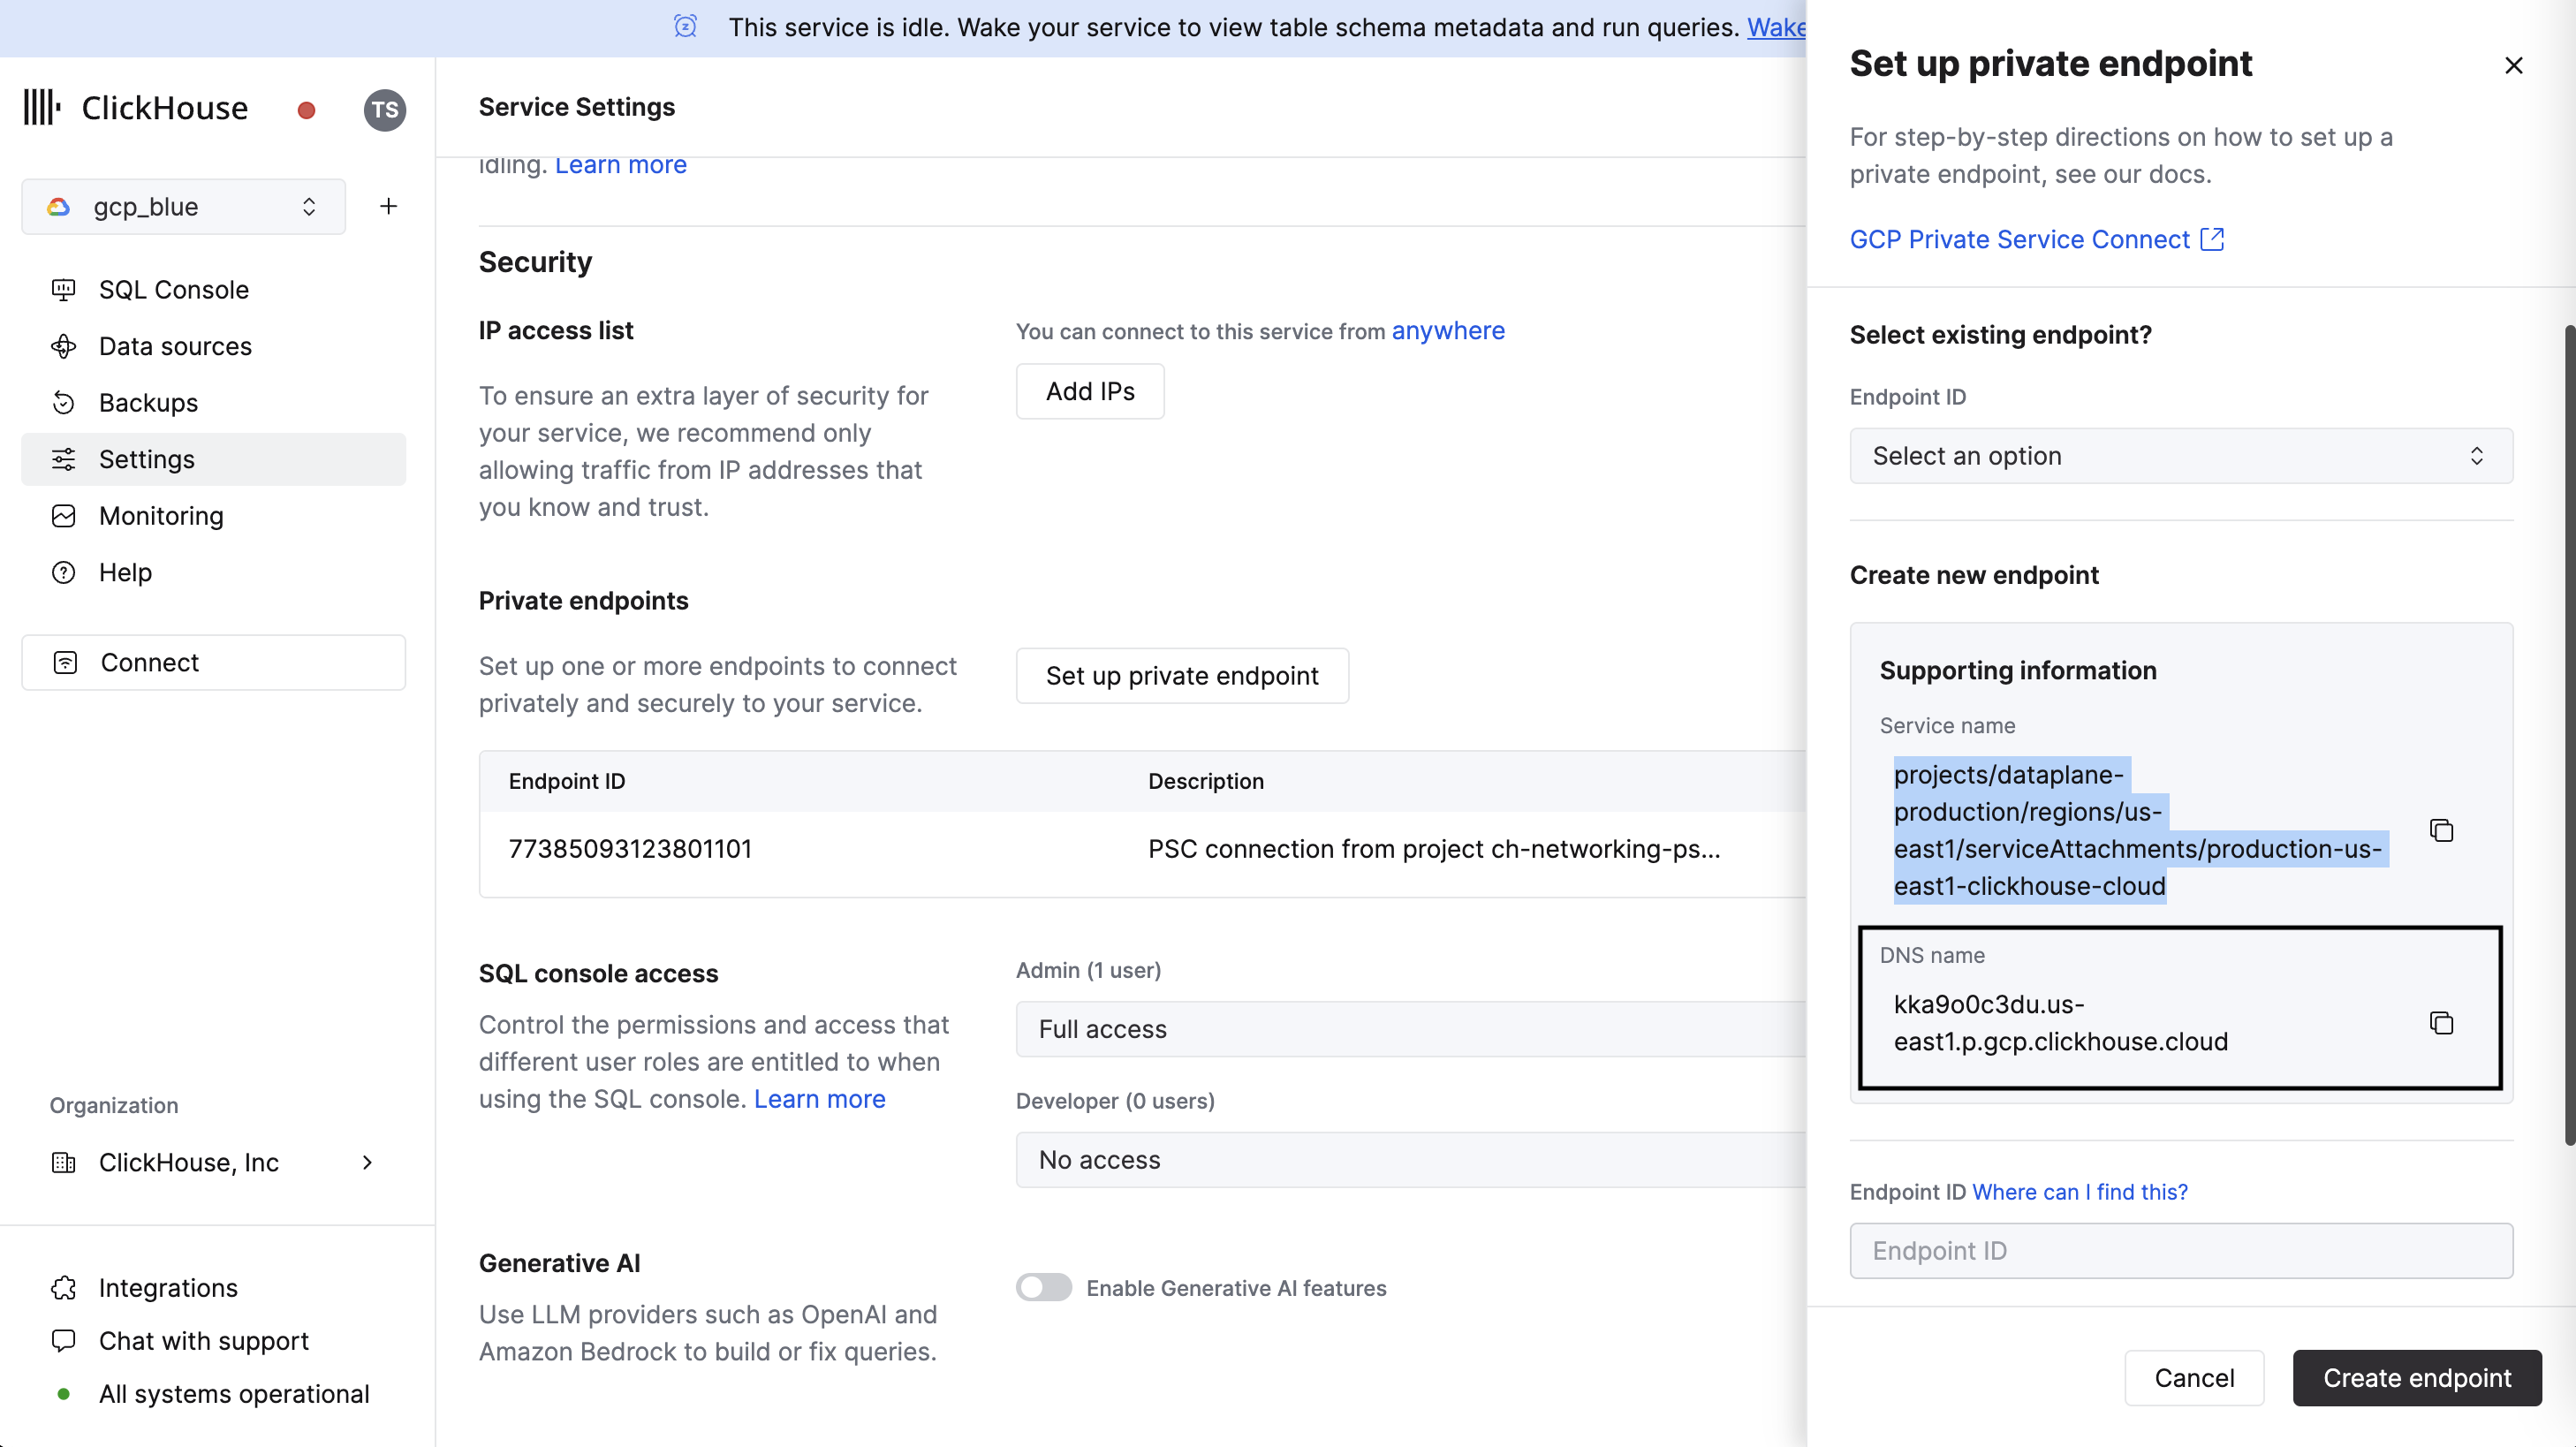This screenshot has width=2576, height=1447.
Task: Open the Endpoint ID select dropdown
Action: click(2180, 456)
